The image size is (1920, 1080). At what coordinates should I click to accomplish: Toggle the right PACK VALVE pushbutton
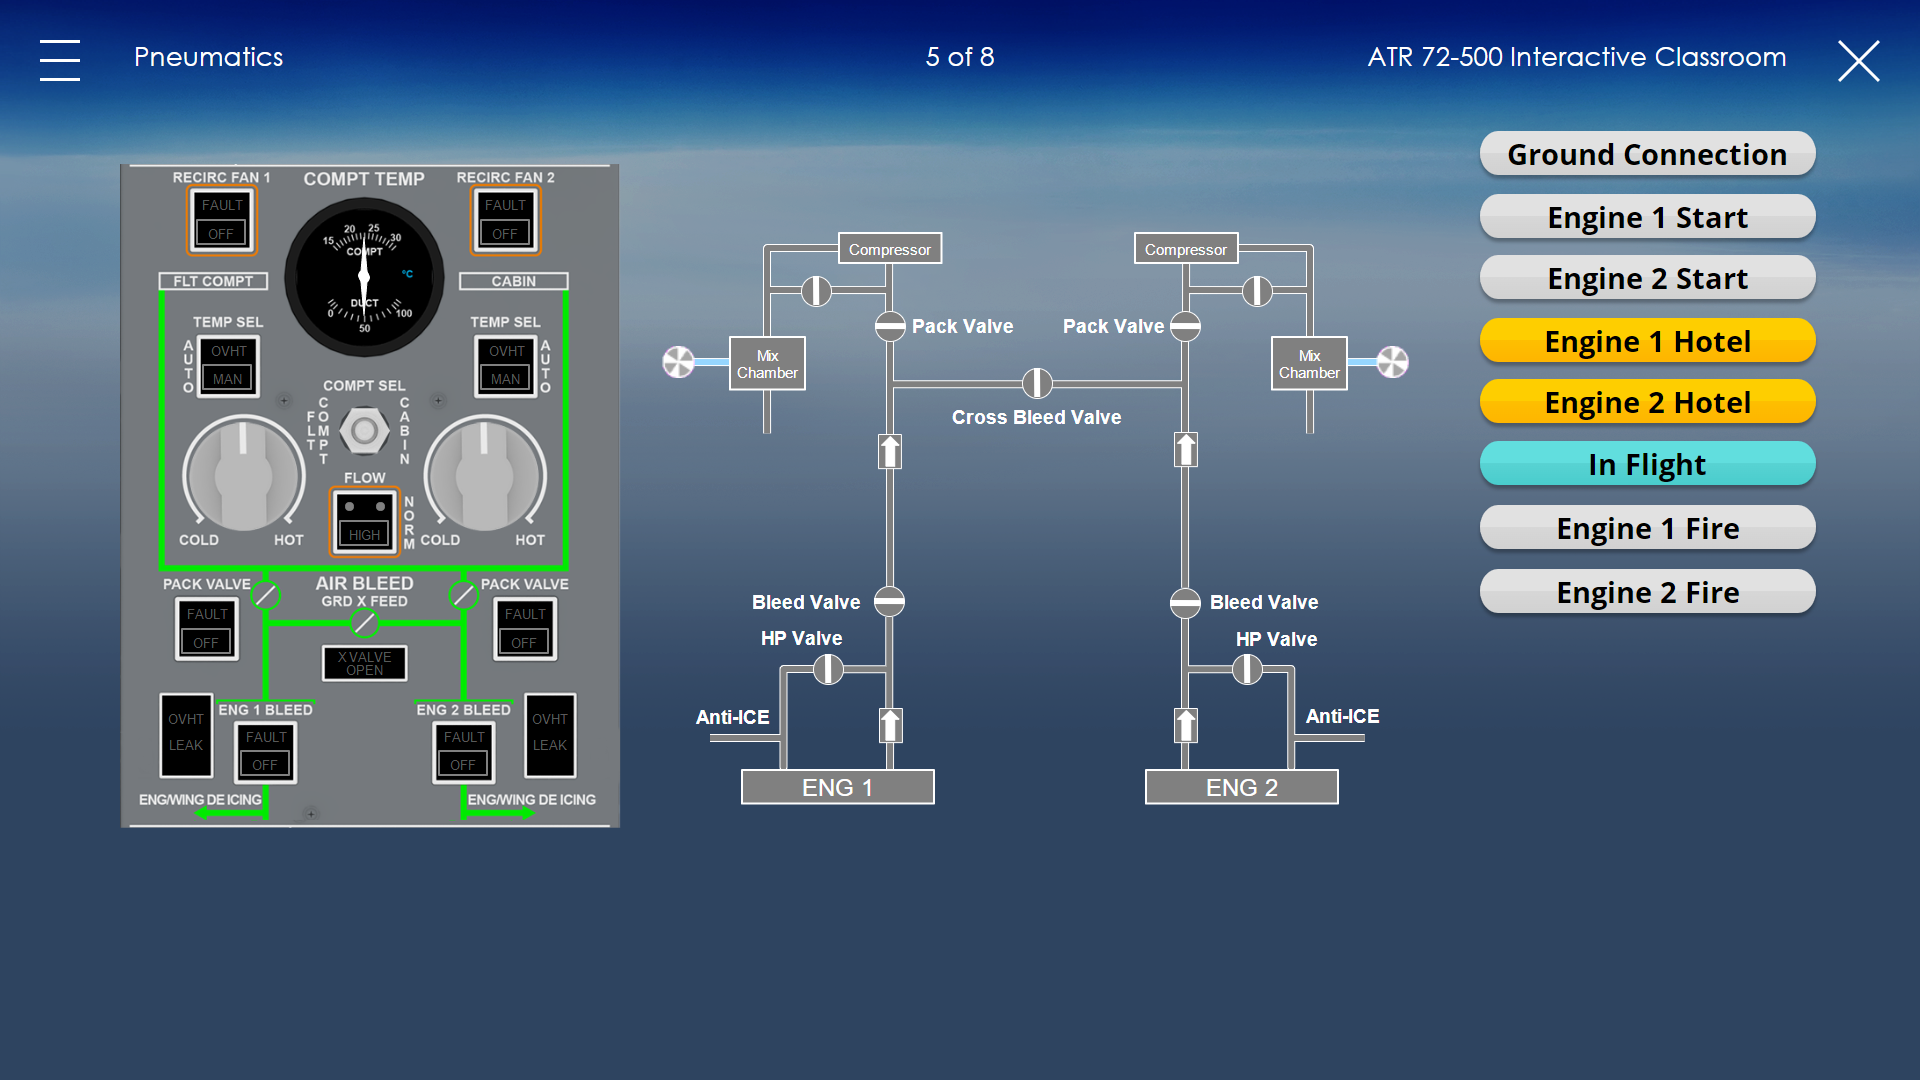coord(525,629)
